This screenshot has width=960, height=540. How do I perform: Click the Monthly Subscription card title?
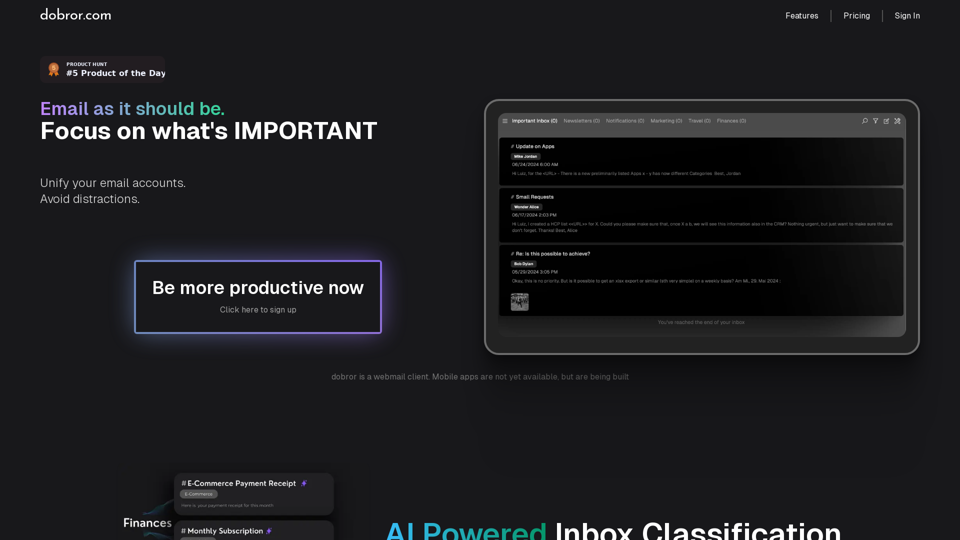pyautogui.click(x=225, y=531)
